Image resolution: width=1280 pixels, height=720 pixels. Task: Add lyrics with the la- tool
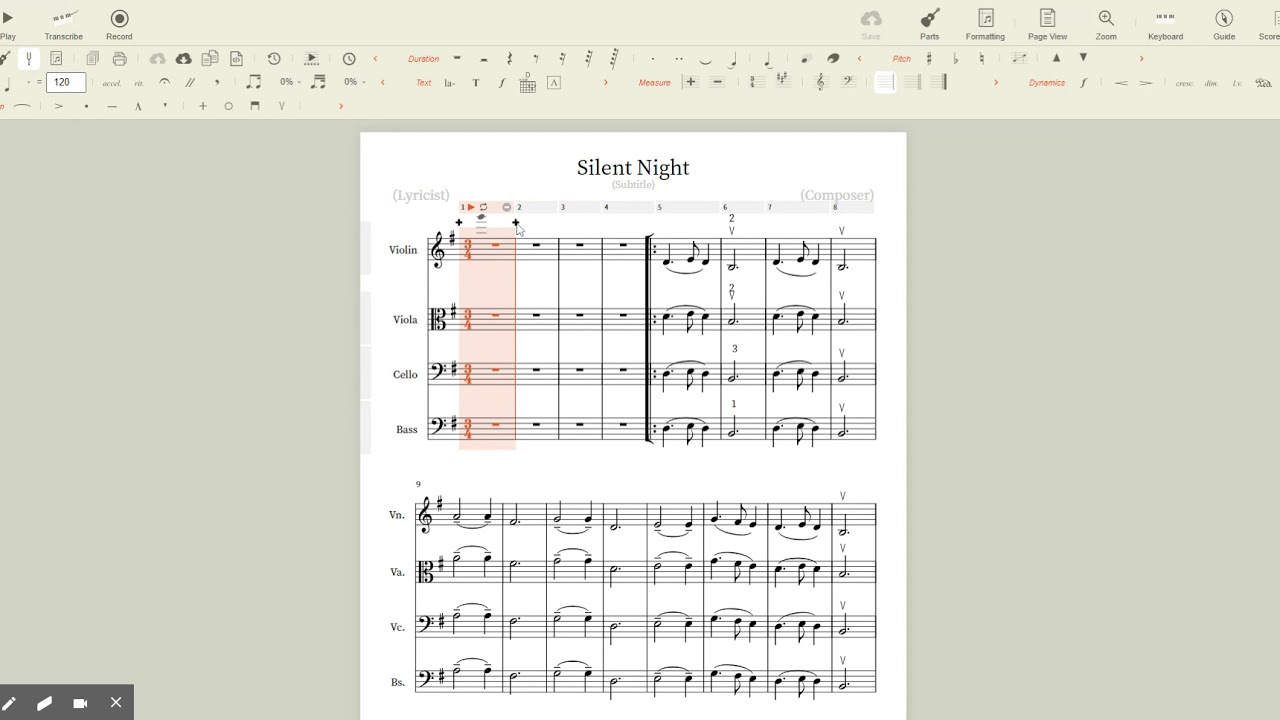[450, 83]
